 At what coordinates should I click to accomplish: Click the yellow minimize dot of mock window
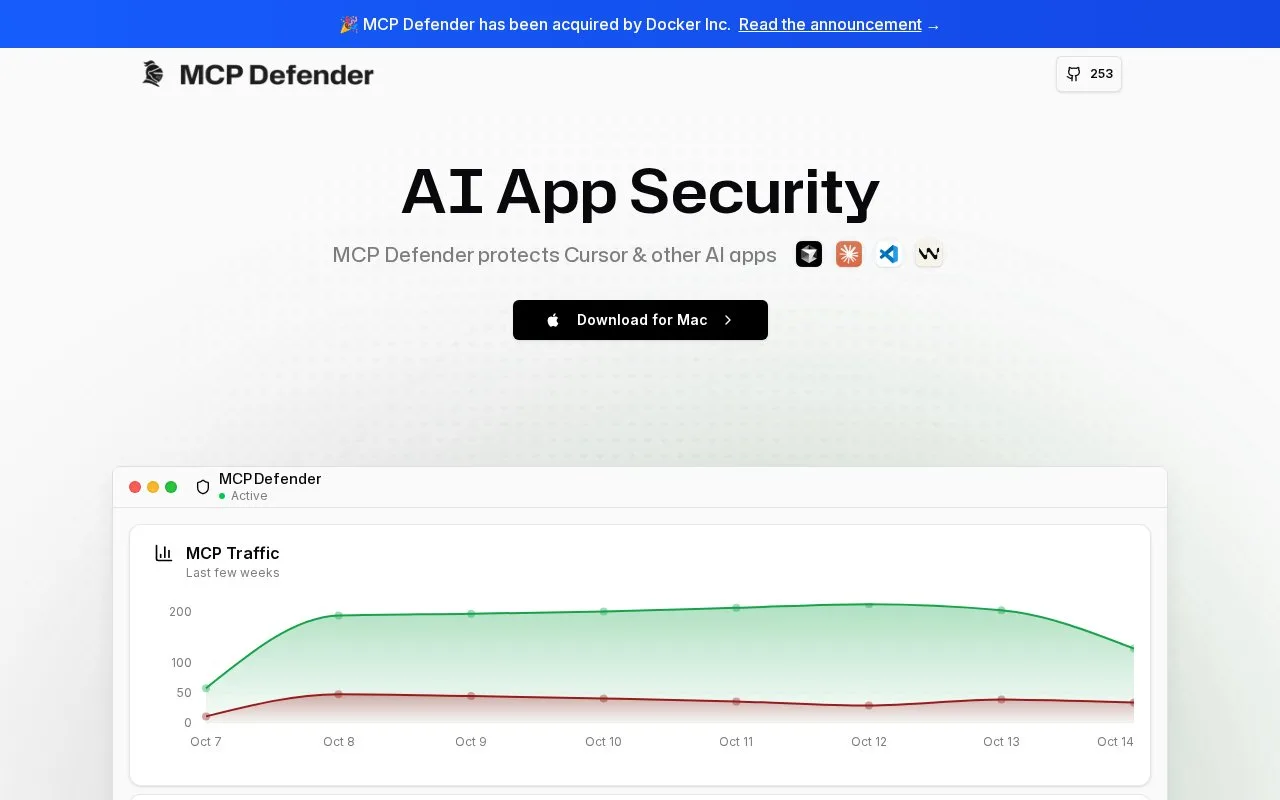(153, 487)
